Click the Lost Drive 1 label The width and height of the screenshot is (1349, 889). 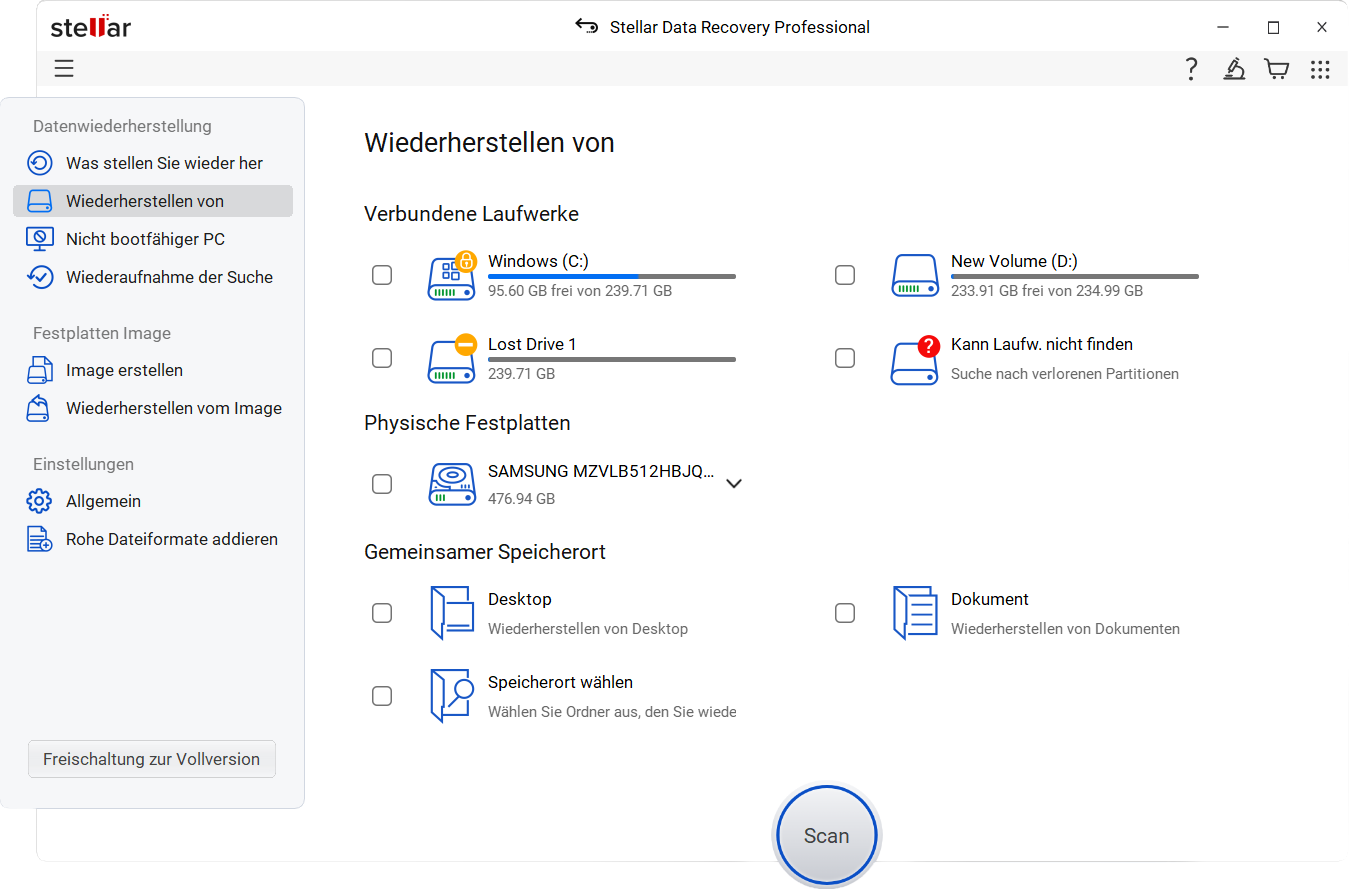[532, 344]
